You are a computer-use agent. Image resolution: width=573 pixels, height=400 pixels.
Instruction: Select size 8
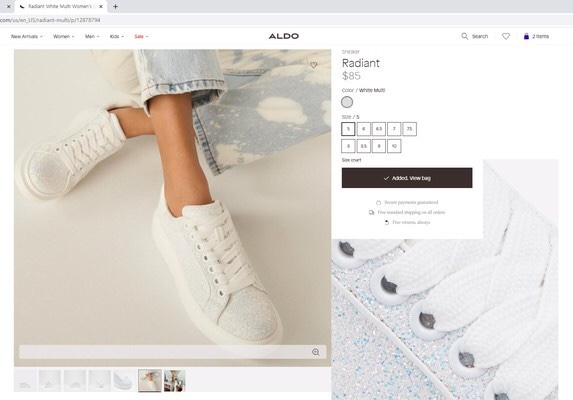pos(348,146)
